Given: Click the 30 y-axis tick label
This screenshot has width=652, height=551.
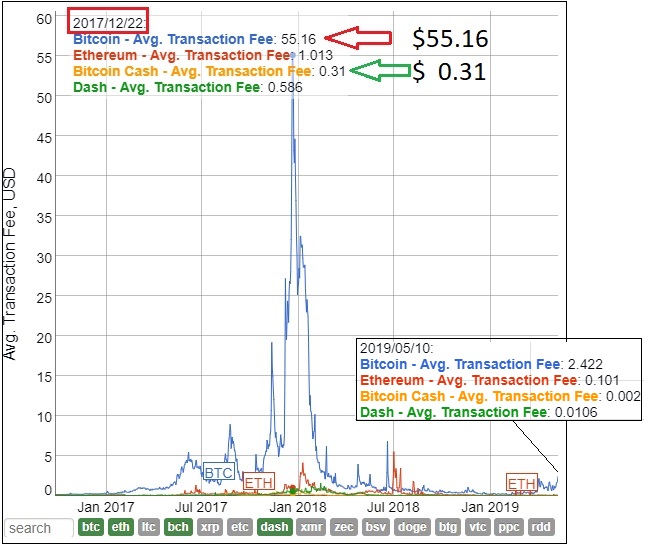Looking at the screenshot, I should (44, 258).
